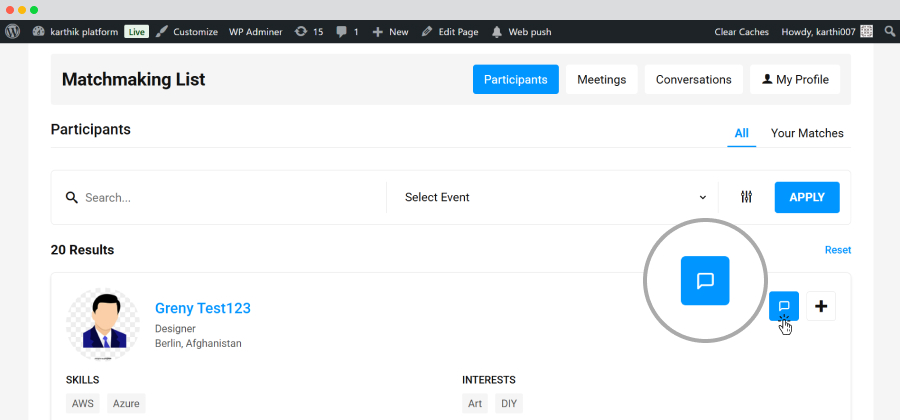Click the Search participants field

click(x=224, y=197)
